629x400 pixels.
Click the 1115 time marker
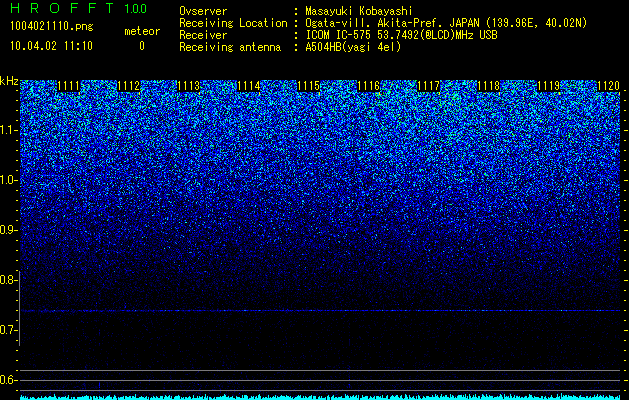[308, 86]
